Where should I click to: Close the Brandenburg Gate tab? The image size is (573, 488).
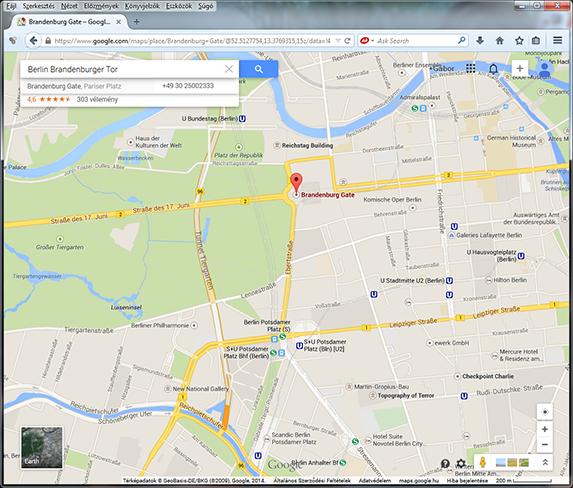[119, 22]
